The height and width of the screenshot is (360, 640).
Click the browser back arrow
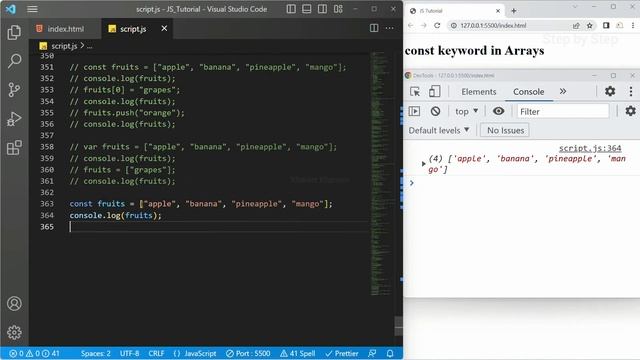tap(411, 25)
